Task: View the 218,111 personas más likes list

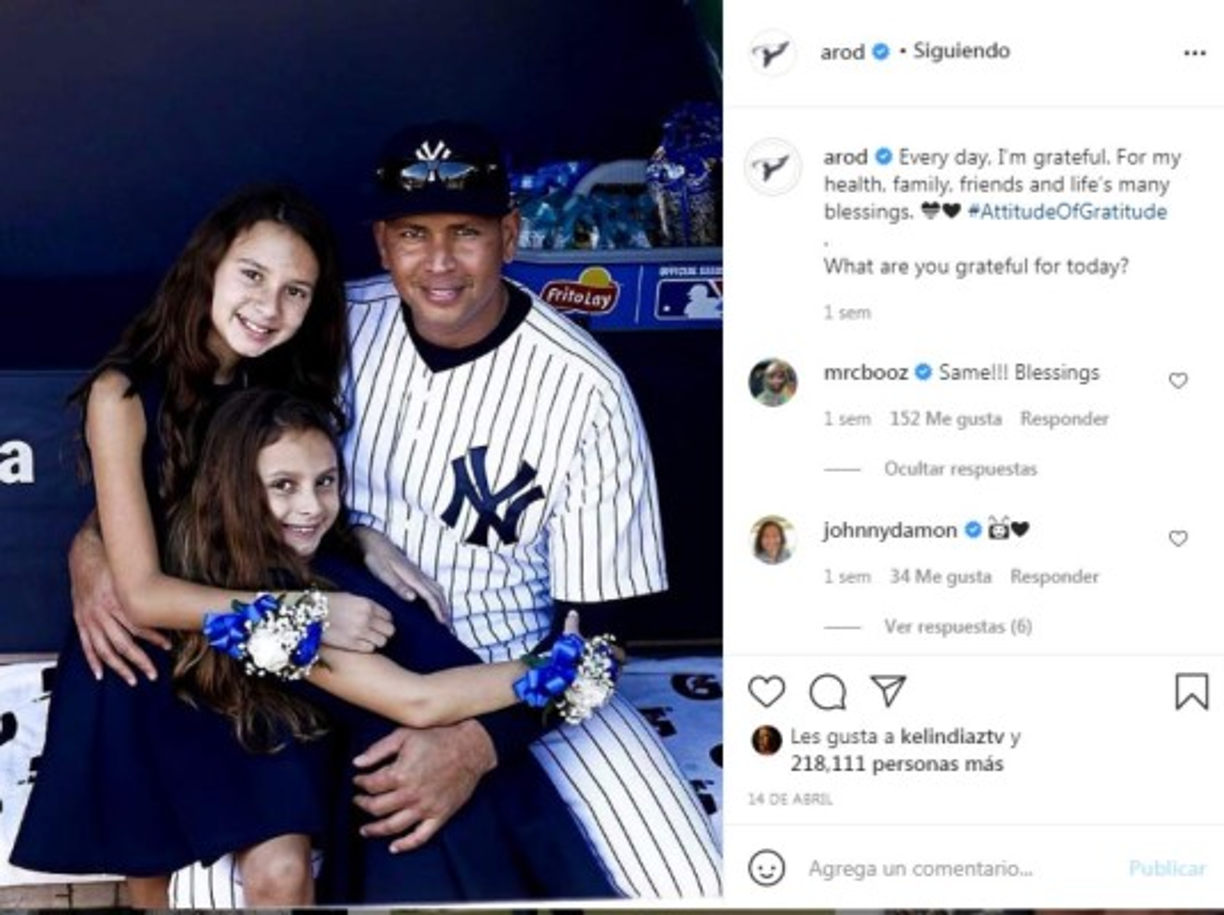Action: pos(897,764)
